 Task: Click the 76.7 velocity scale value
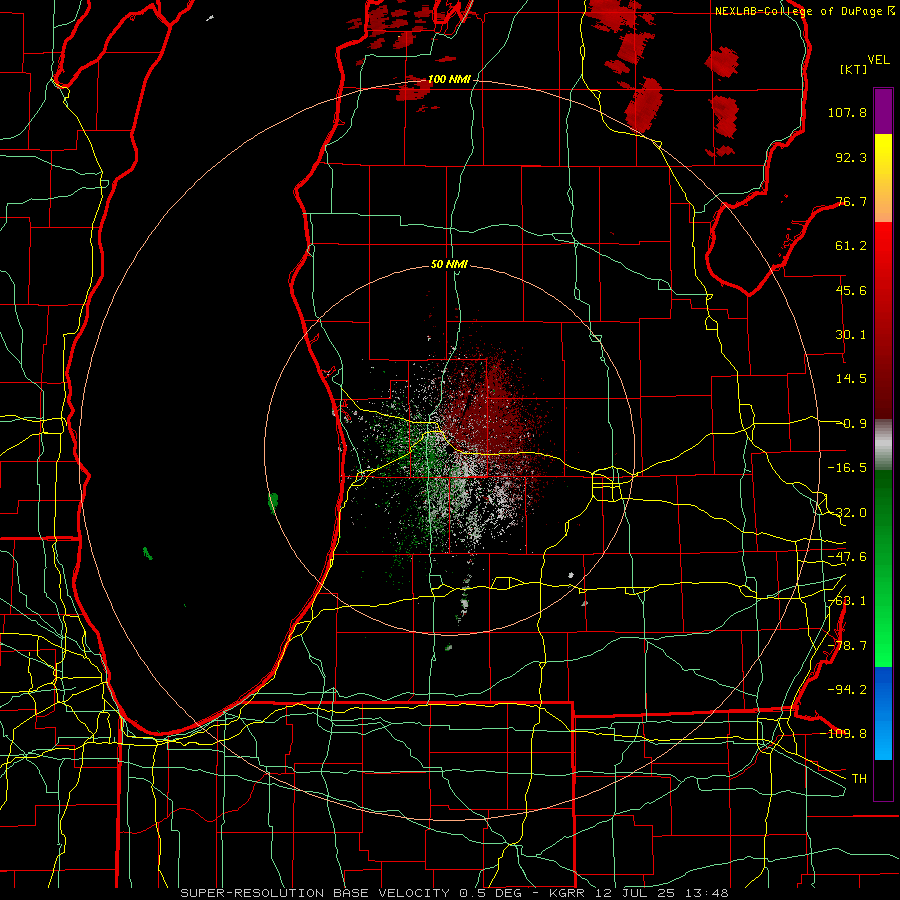851,201
